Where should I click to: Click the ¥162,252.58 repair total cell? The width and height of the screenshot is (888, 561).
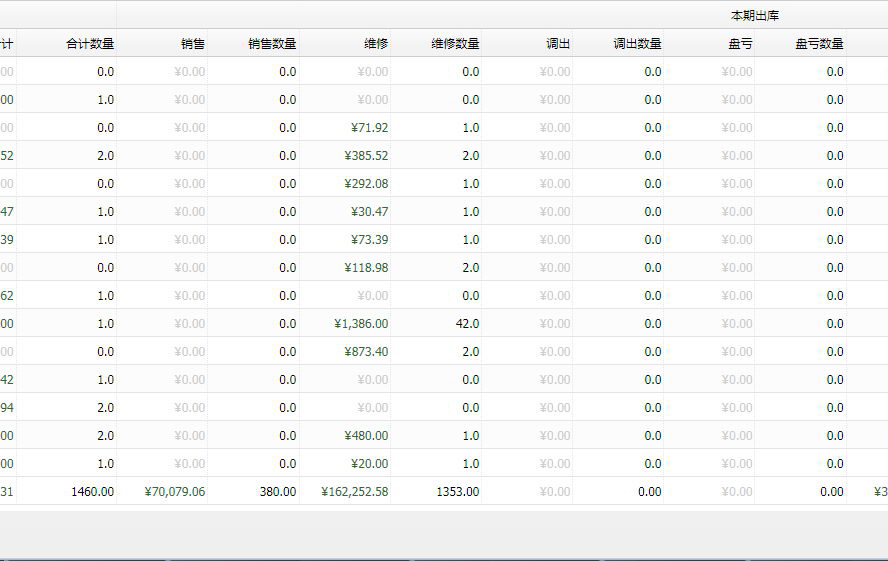coord(355,492)
